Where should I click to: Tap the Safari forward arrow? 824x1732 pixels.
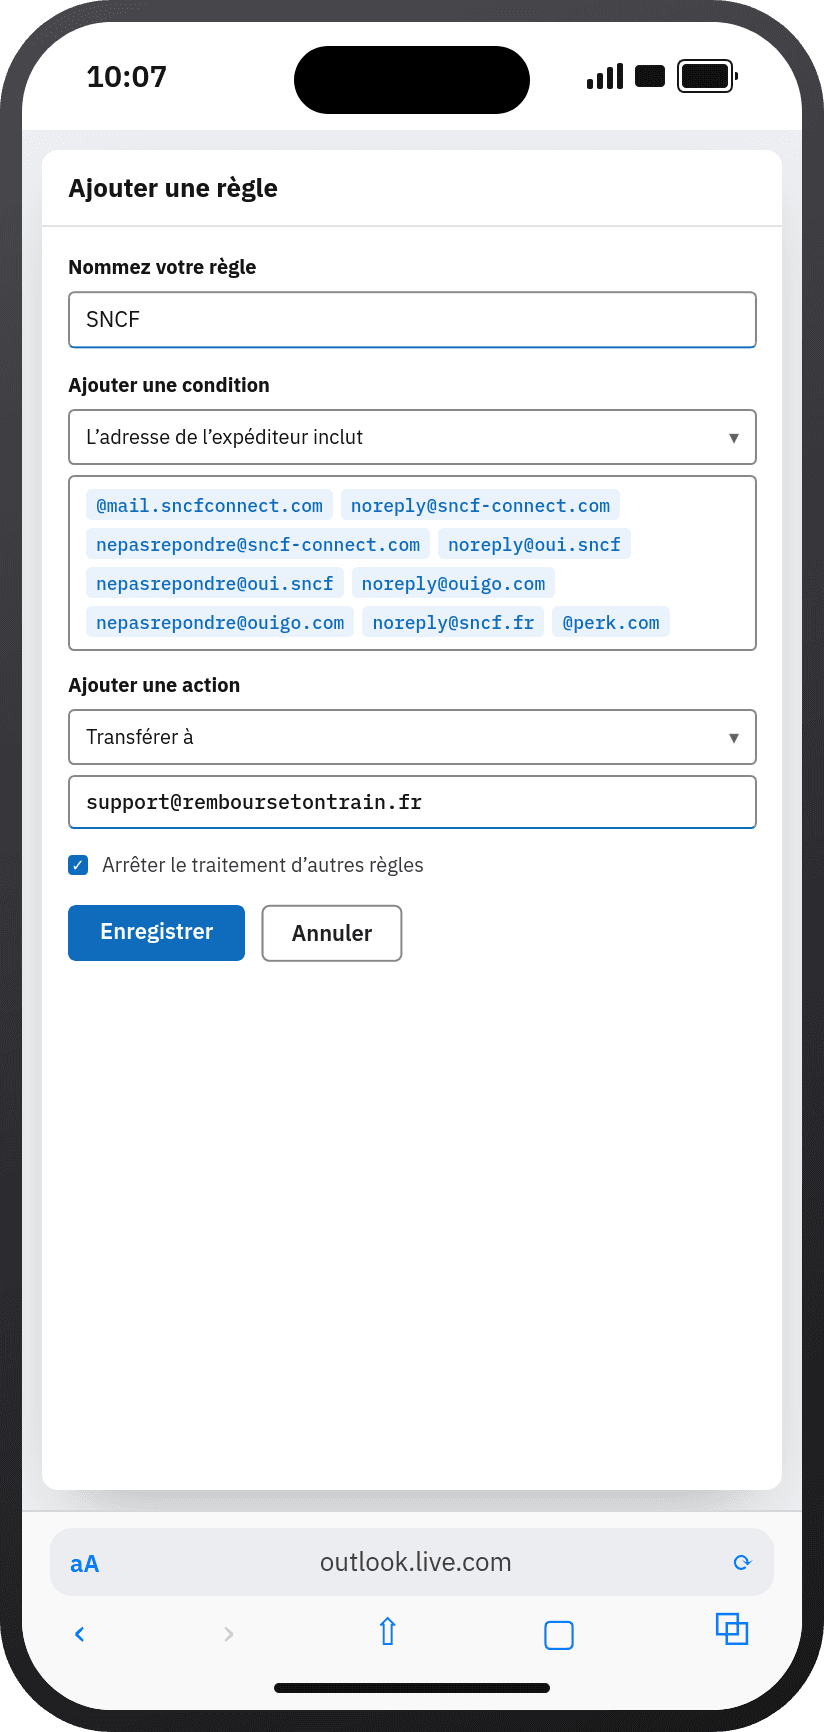pyautogui.click(x=229, y=1634)
